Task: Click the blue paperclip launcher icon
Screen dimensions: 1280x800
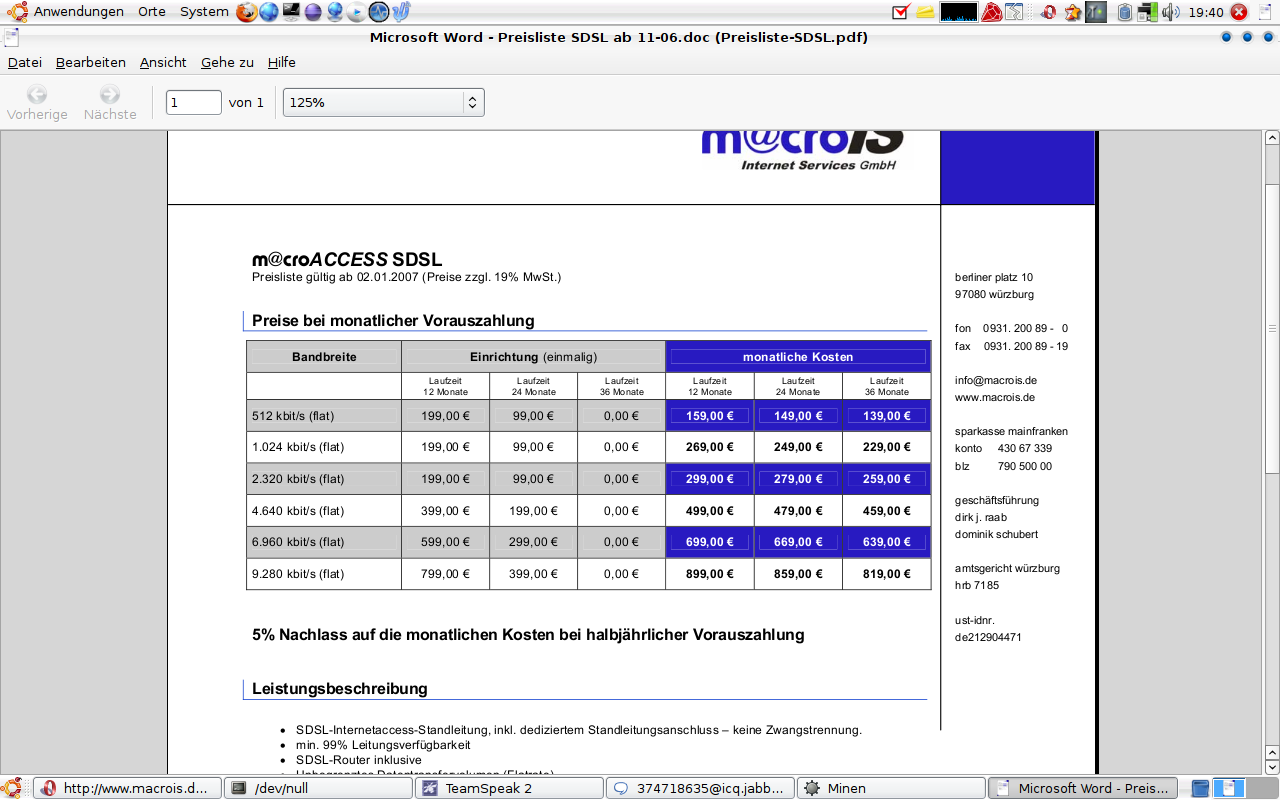Action: (x=400, y=12)
